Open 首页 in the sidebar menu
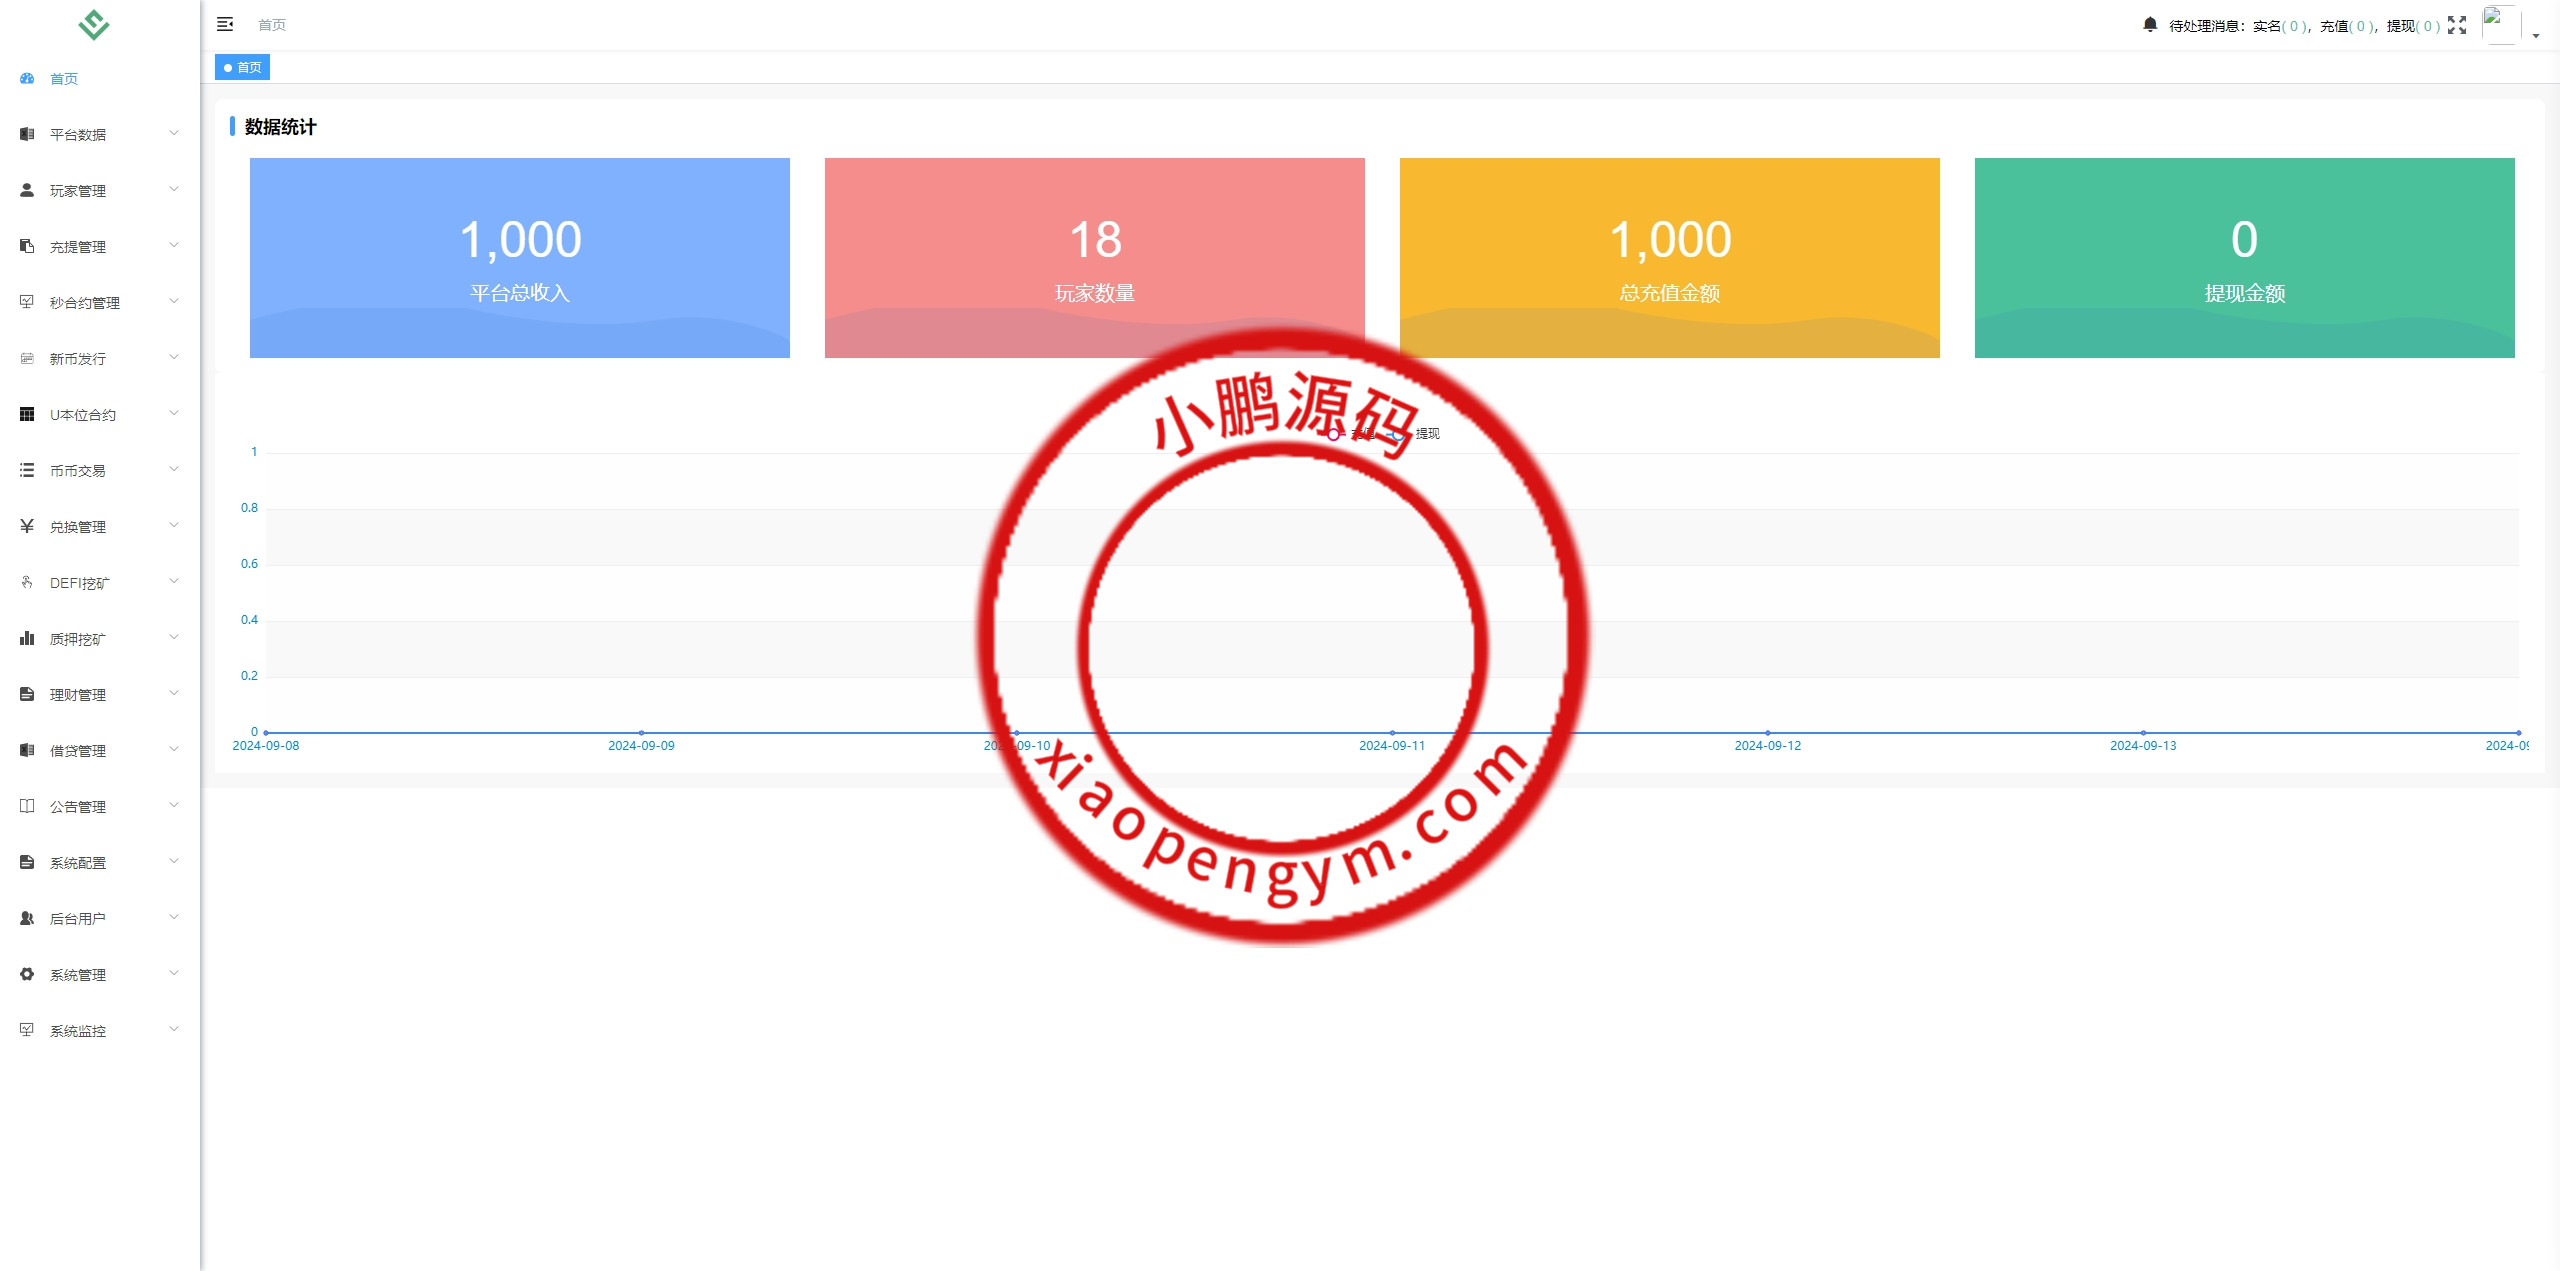The width and height of the screenshot is (2560, 1271). [64, 79]
